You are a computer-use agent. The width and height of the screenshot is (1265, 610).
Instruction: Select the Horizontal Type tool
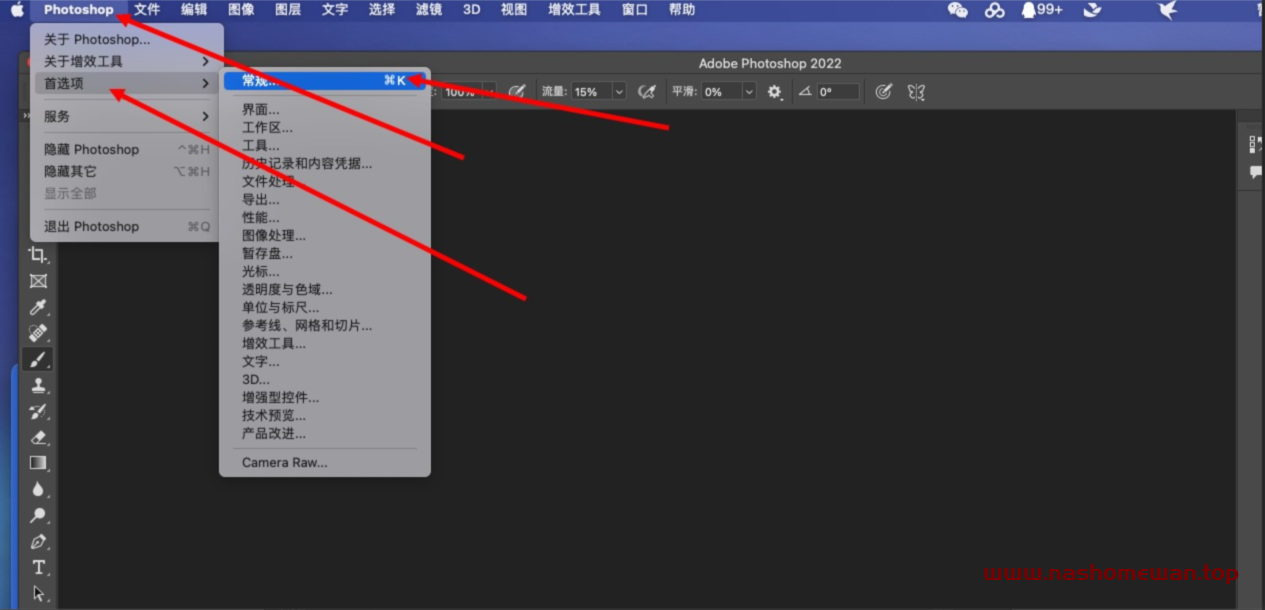click(x=38, y=567)
